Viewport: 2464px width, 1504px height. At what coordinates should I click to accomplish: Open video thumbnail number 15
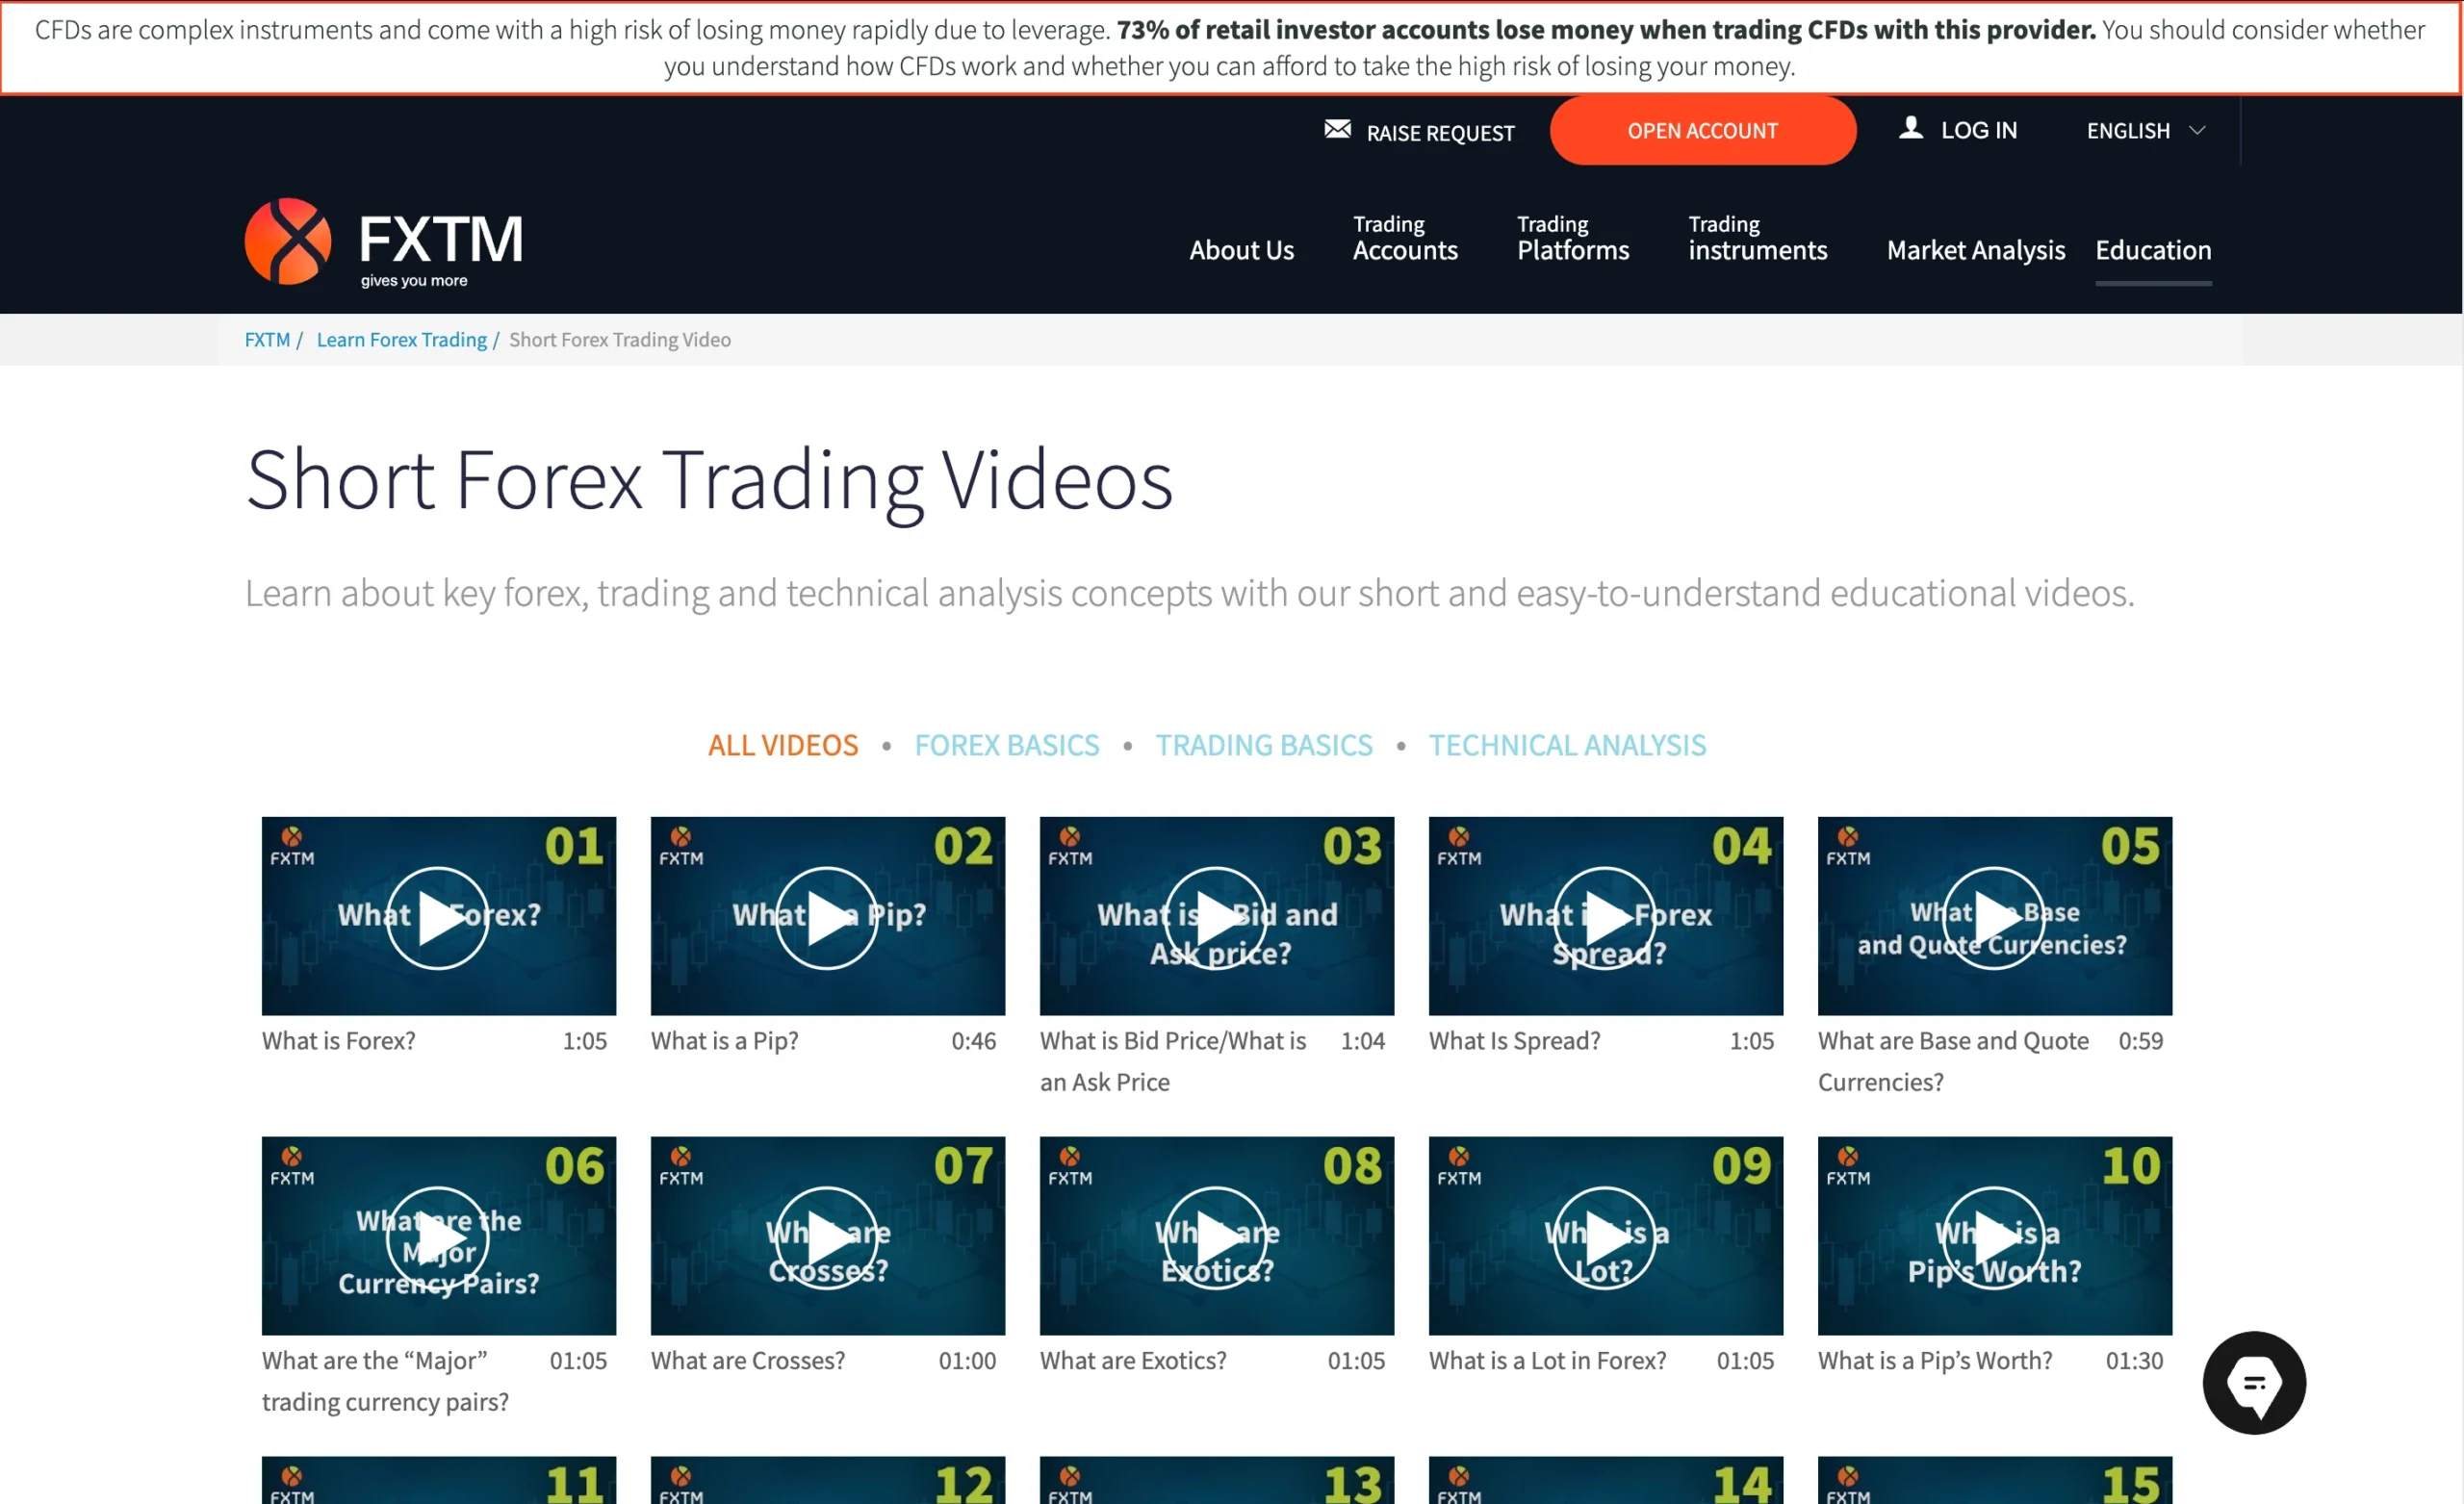[x=1994, y=1480]
